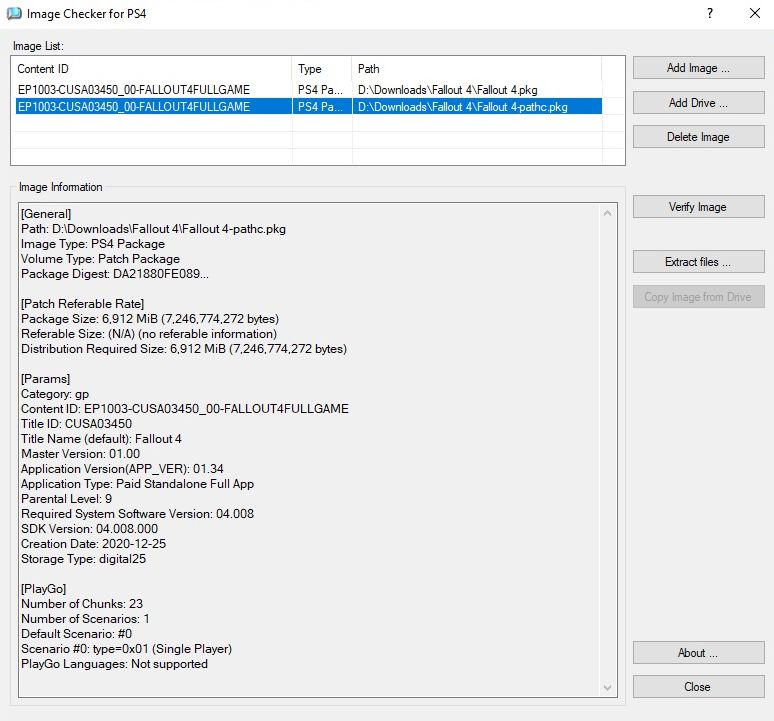774x721 pixels.
Task: Click the Content ID line in Params section
Action: [x=185, y=409]
